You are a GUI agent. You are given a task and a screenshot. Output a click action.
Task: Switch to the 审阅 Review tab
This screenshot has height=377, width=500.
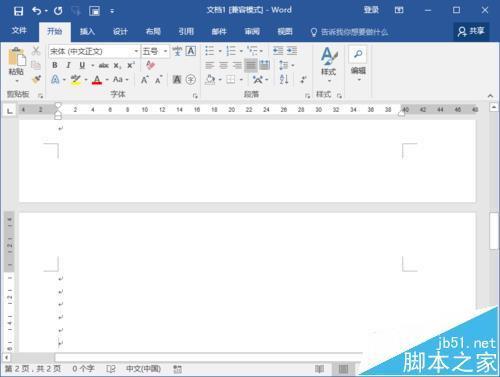coord(252,32)
